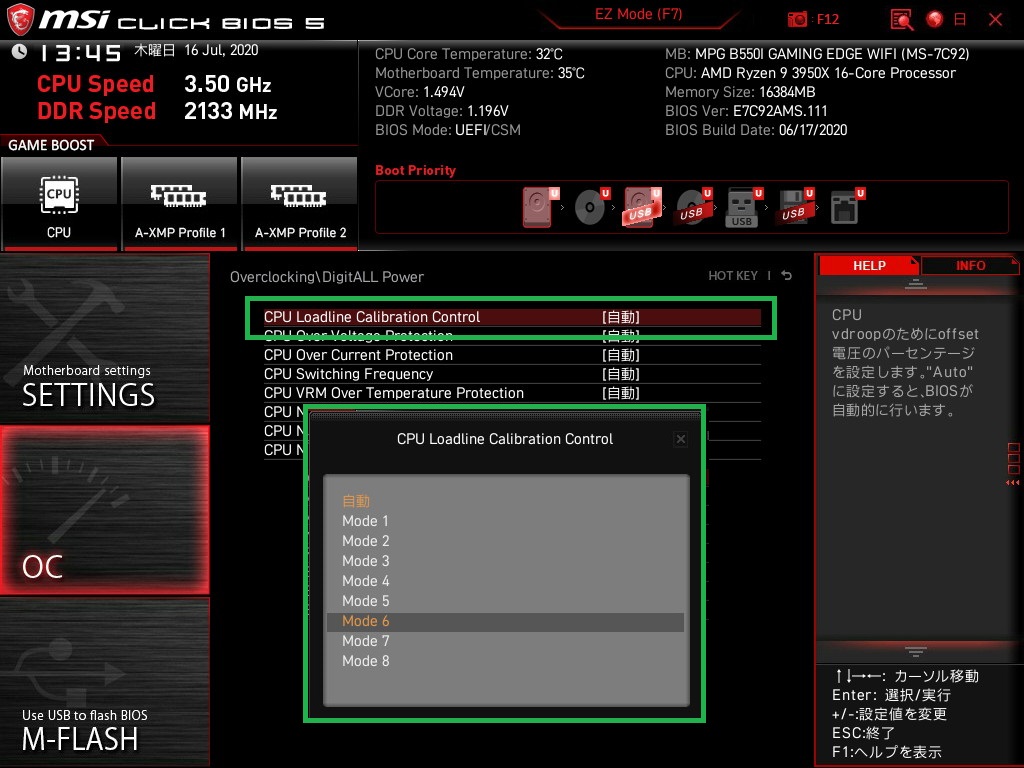Click the GAME BOOST label
Screen dimensions: 1024x768
51,145
